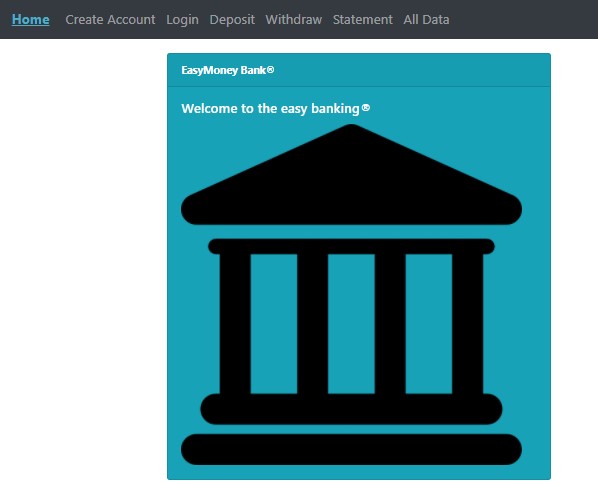Navigate to the Deposit page
The image size is (598, 496).
(232, 19)
